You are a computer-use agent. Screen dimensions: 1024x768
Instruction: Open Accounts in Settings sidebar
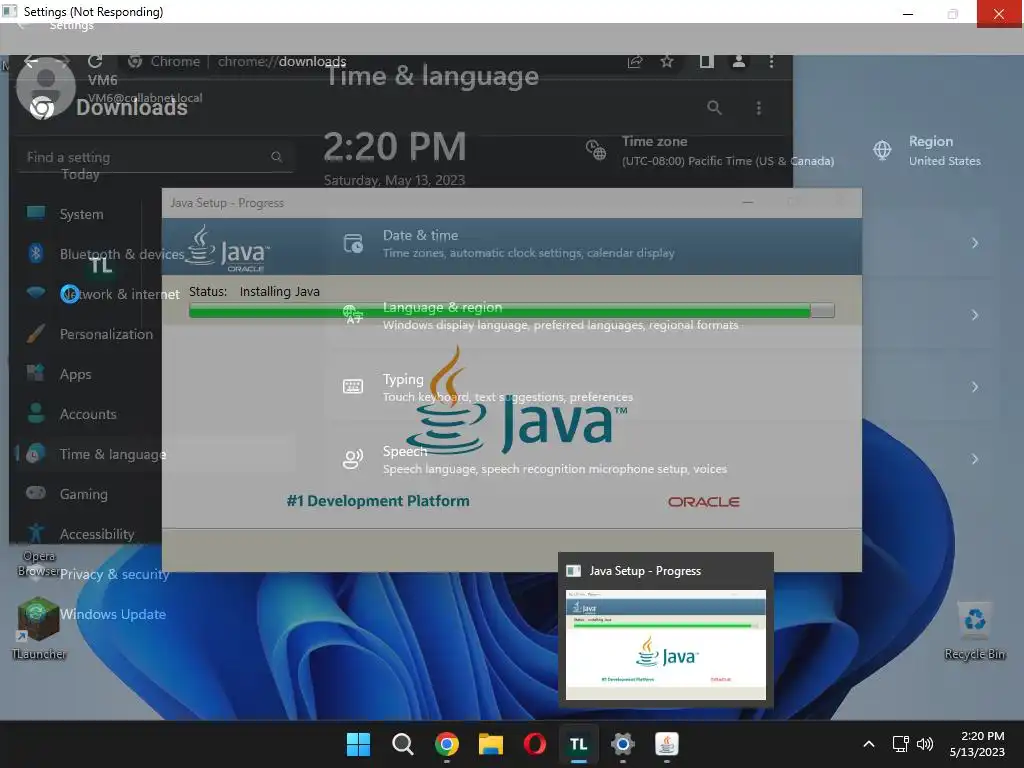click(88, 414)
